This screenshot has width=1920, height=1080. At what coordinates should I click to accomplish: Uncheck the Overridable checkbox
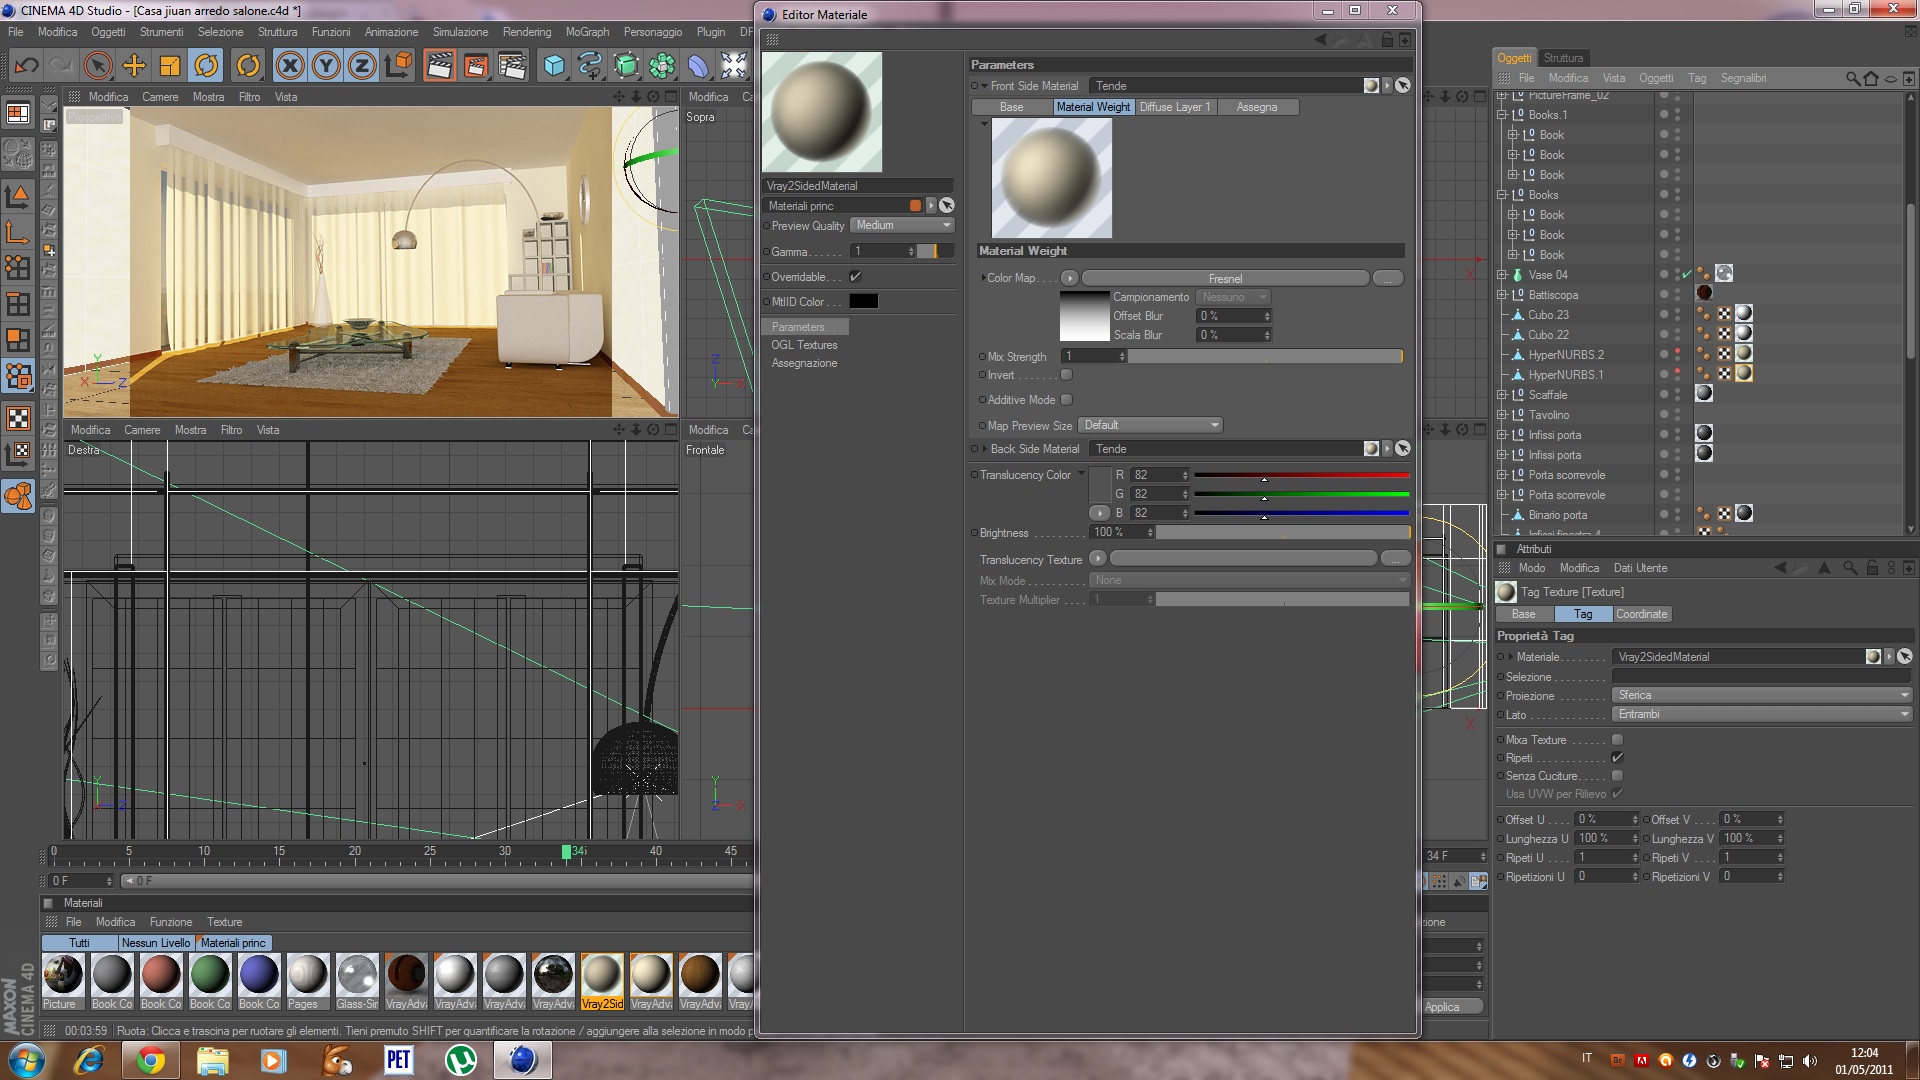point(855,277)
